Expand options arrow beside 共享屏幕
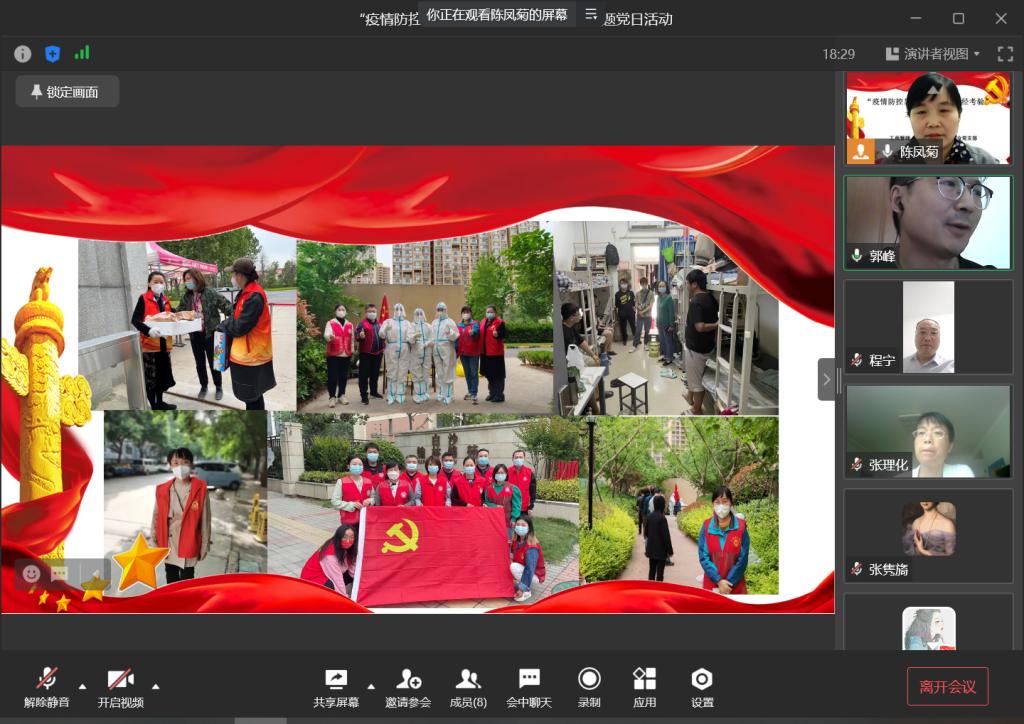Viewport: 1024px width, 724px height. [x=371, y=686]
